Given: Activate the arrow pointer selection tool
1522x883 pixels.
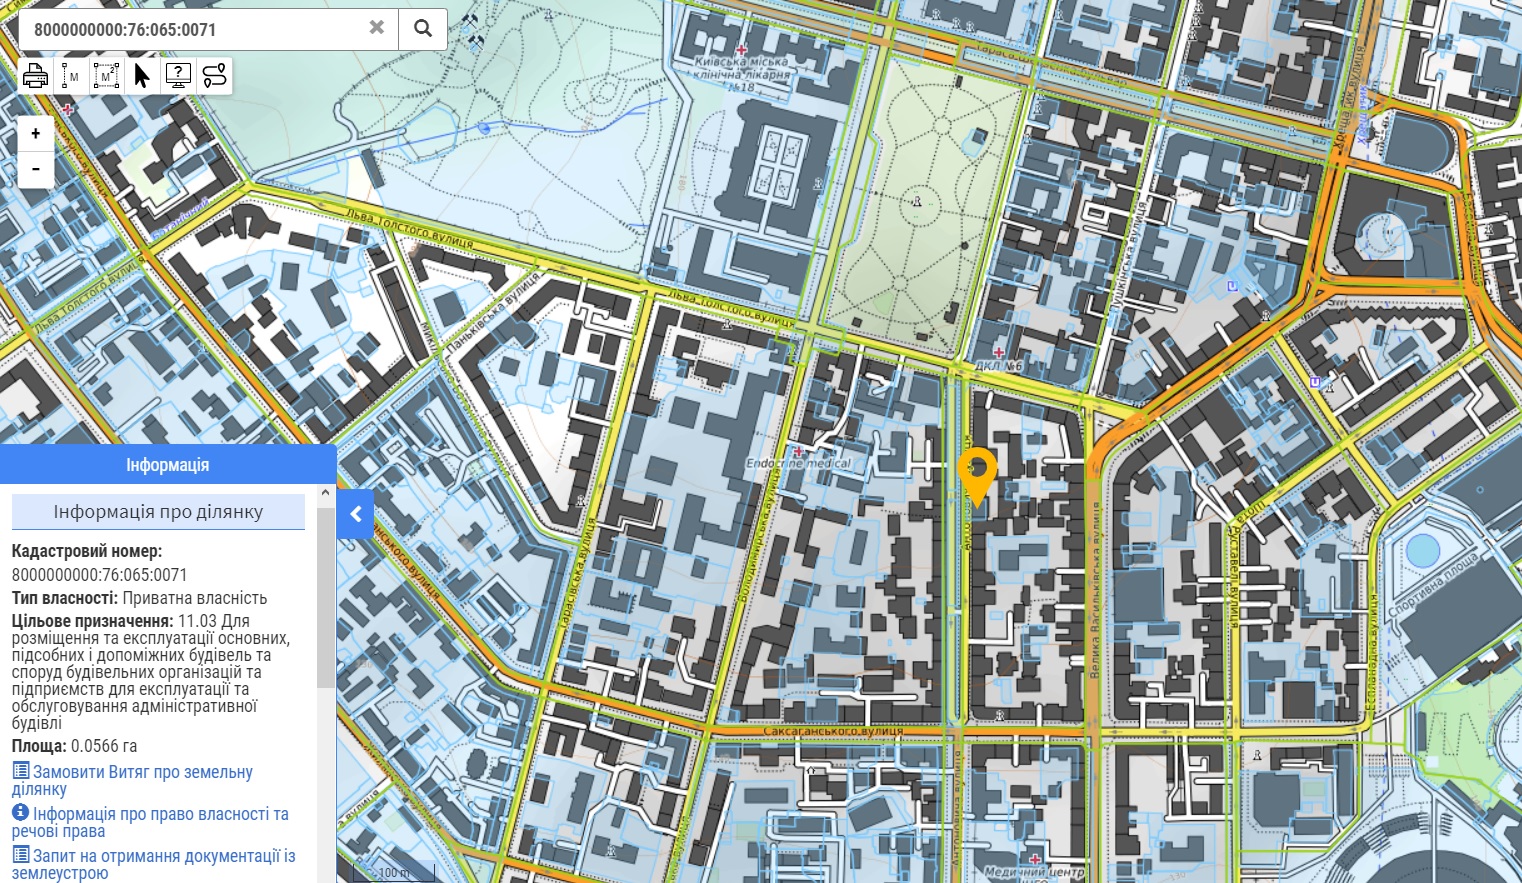Looking at the screenshot, I should [142, 76].
